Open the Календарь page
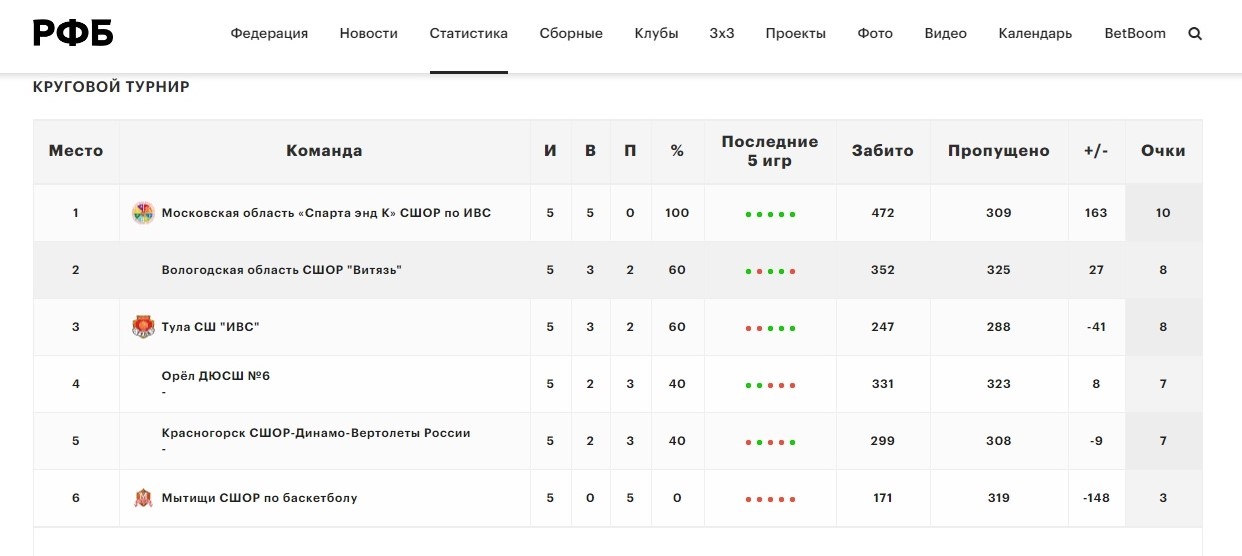Viewport: 1242px width, 556px height. pyautogui.click(x=1035, y=33)
